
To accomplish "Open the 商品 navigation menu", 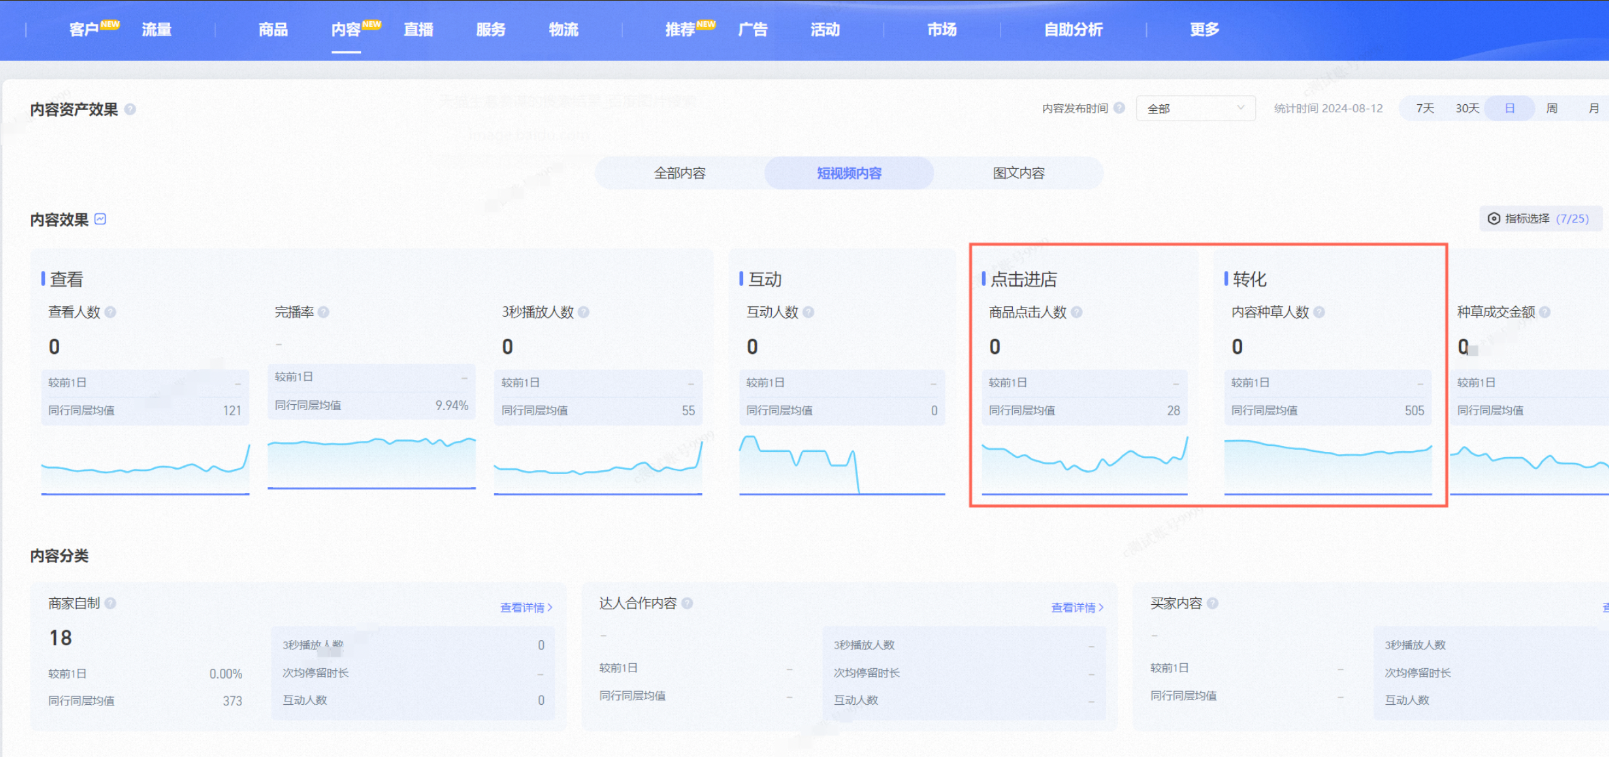I will point(273,30).
